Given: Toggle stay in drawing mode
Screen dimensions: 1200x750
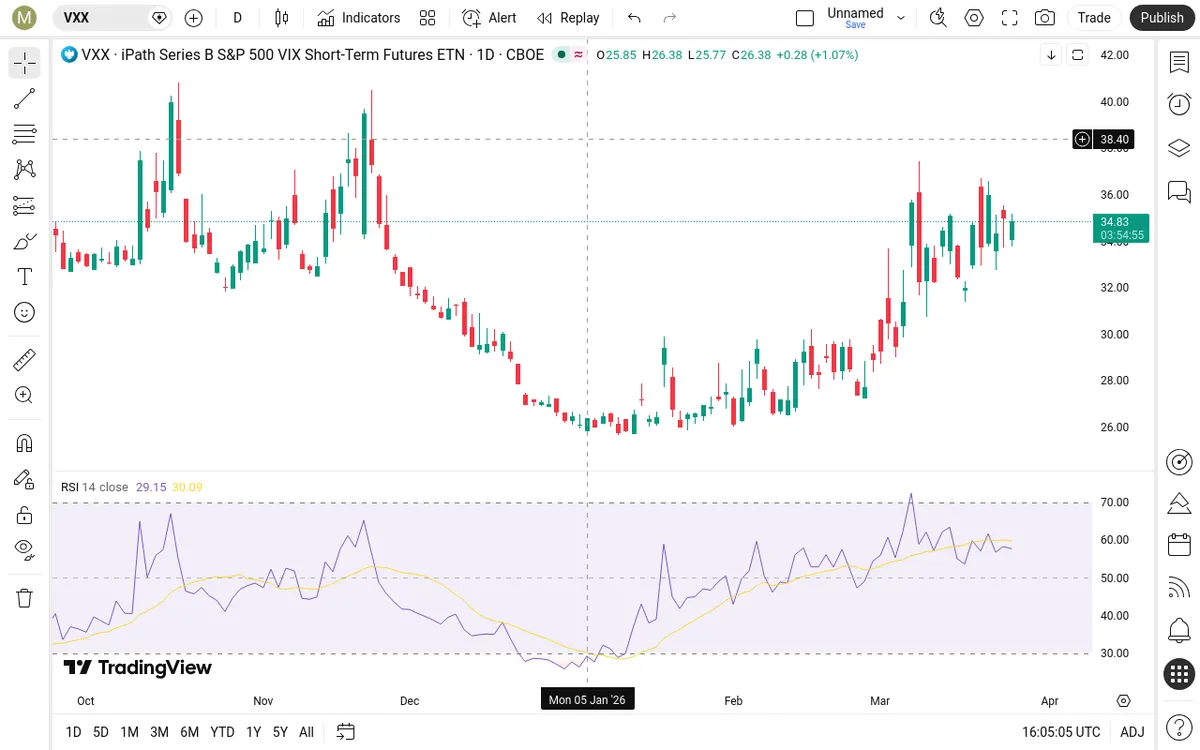Looking at the screenshot, I should (25, 479).
